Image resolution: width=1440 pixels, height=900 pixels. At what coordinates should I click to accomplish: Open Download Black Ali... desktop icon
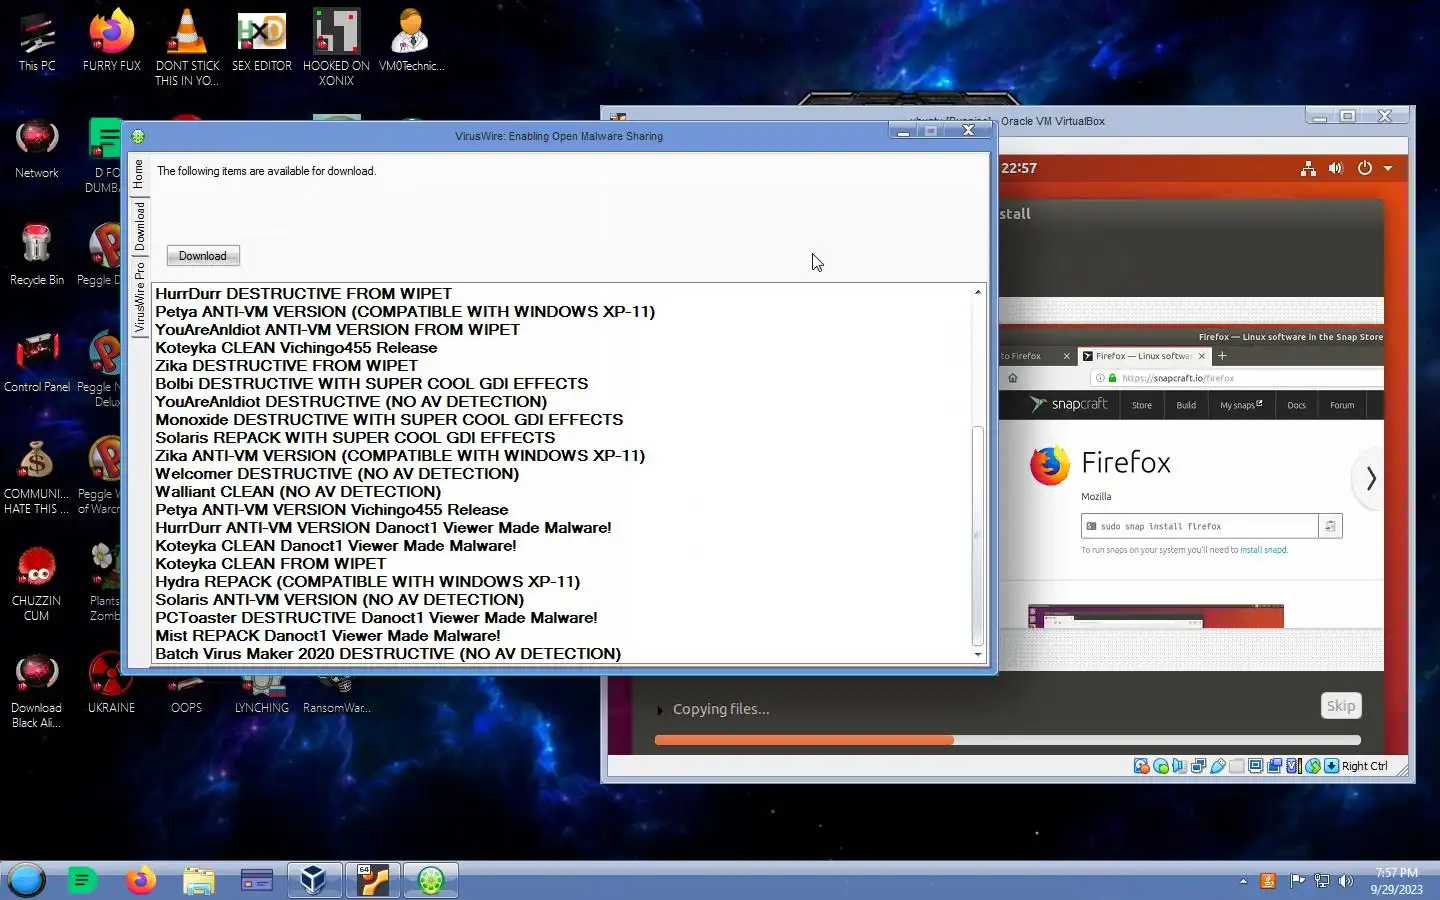pos(37,691)
